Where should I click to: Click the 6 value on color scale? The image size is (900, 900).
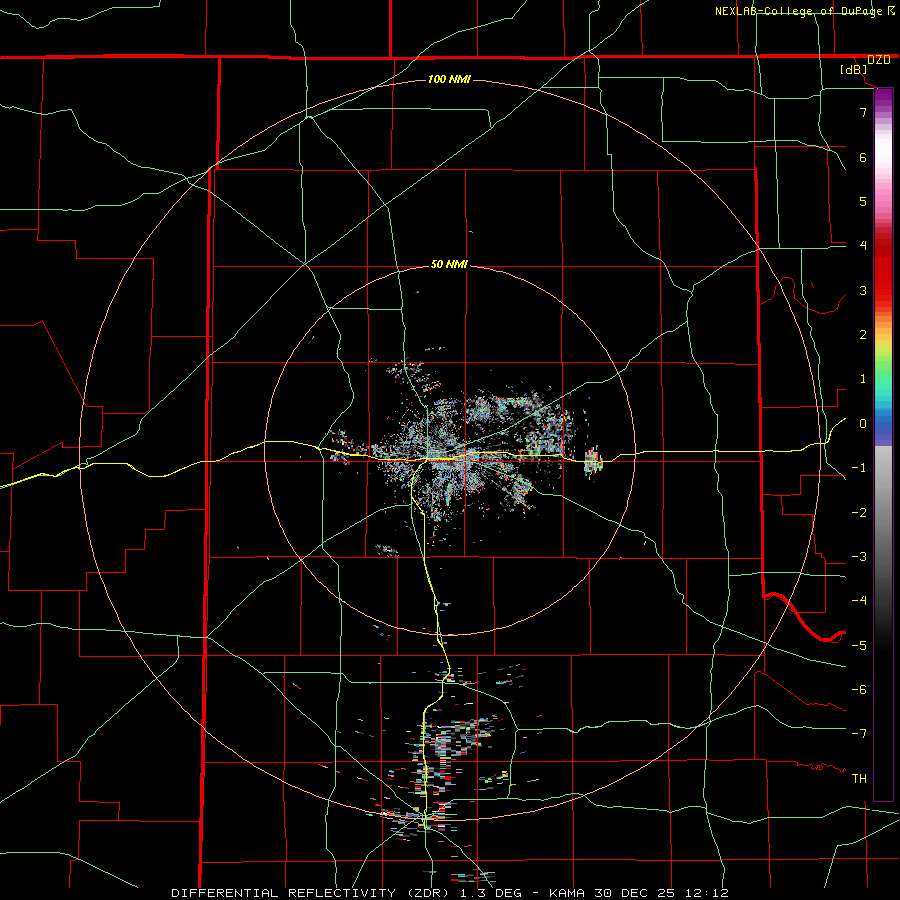click(863, 157)
